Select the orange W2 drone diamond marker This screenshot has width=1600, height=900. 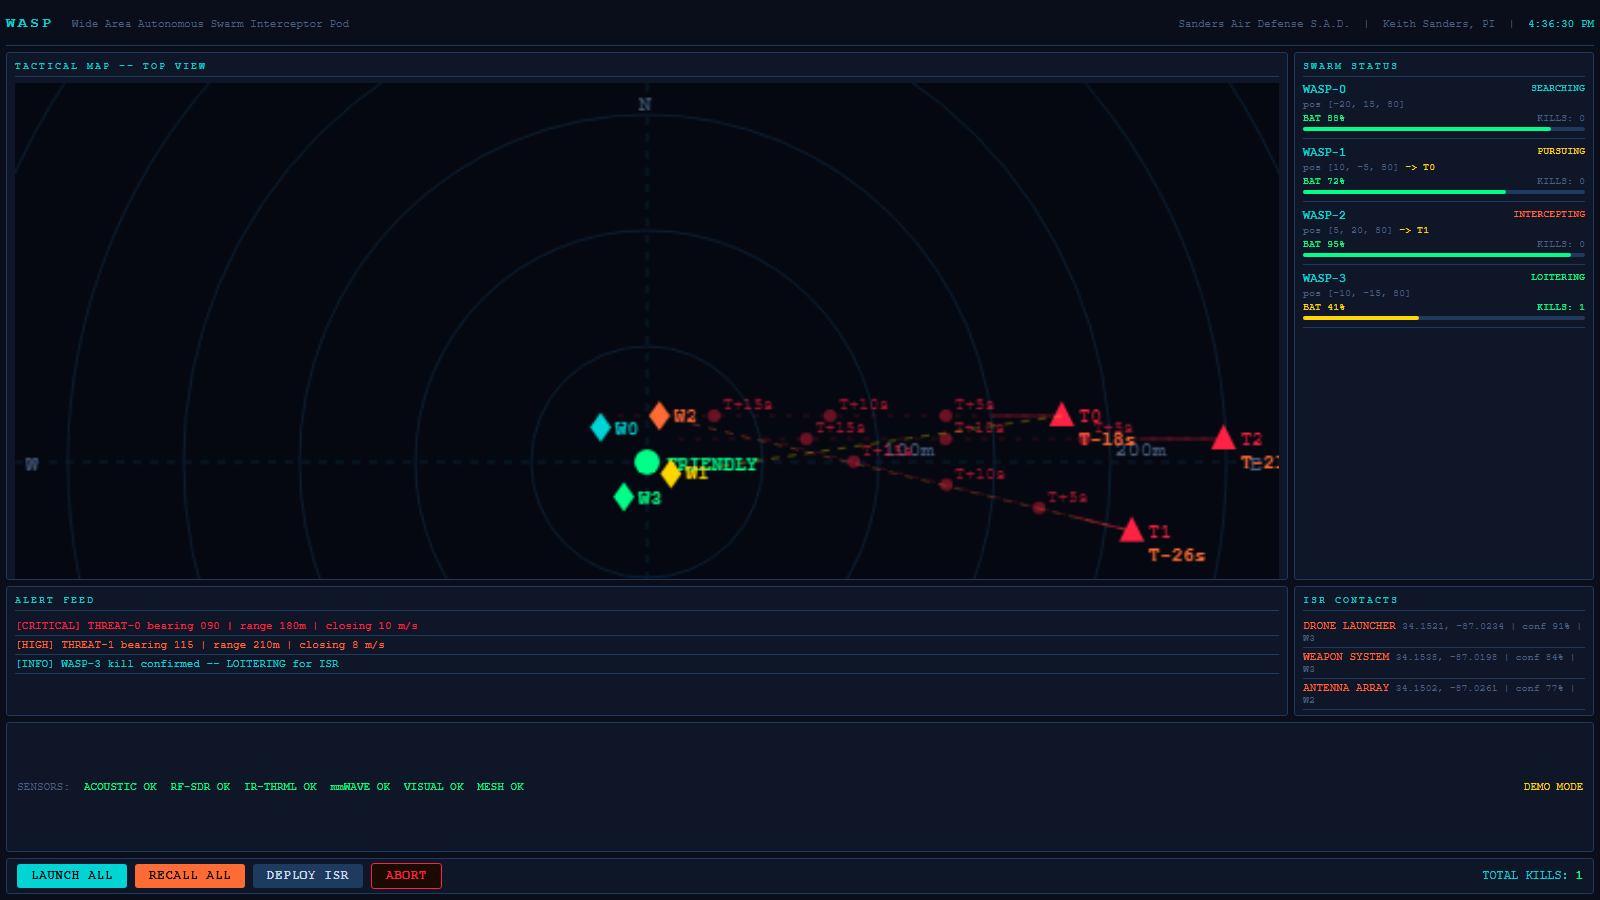[x=659, y=415]
